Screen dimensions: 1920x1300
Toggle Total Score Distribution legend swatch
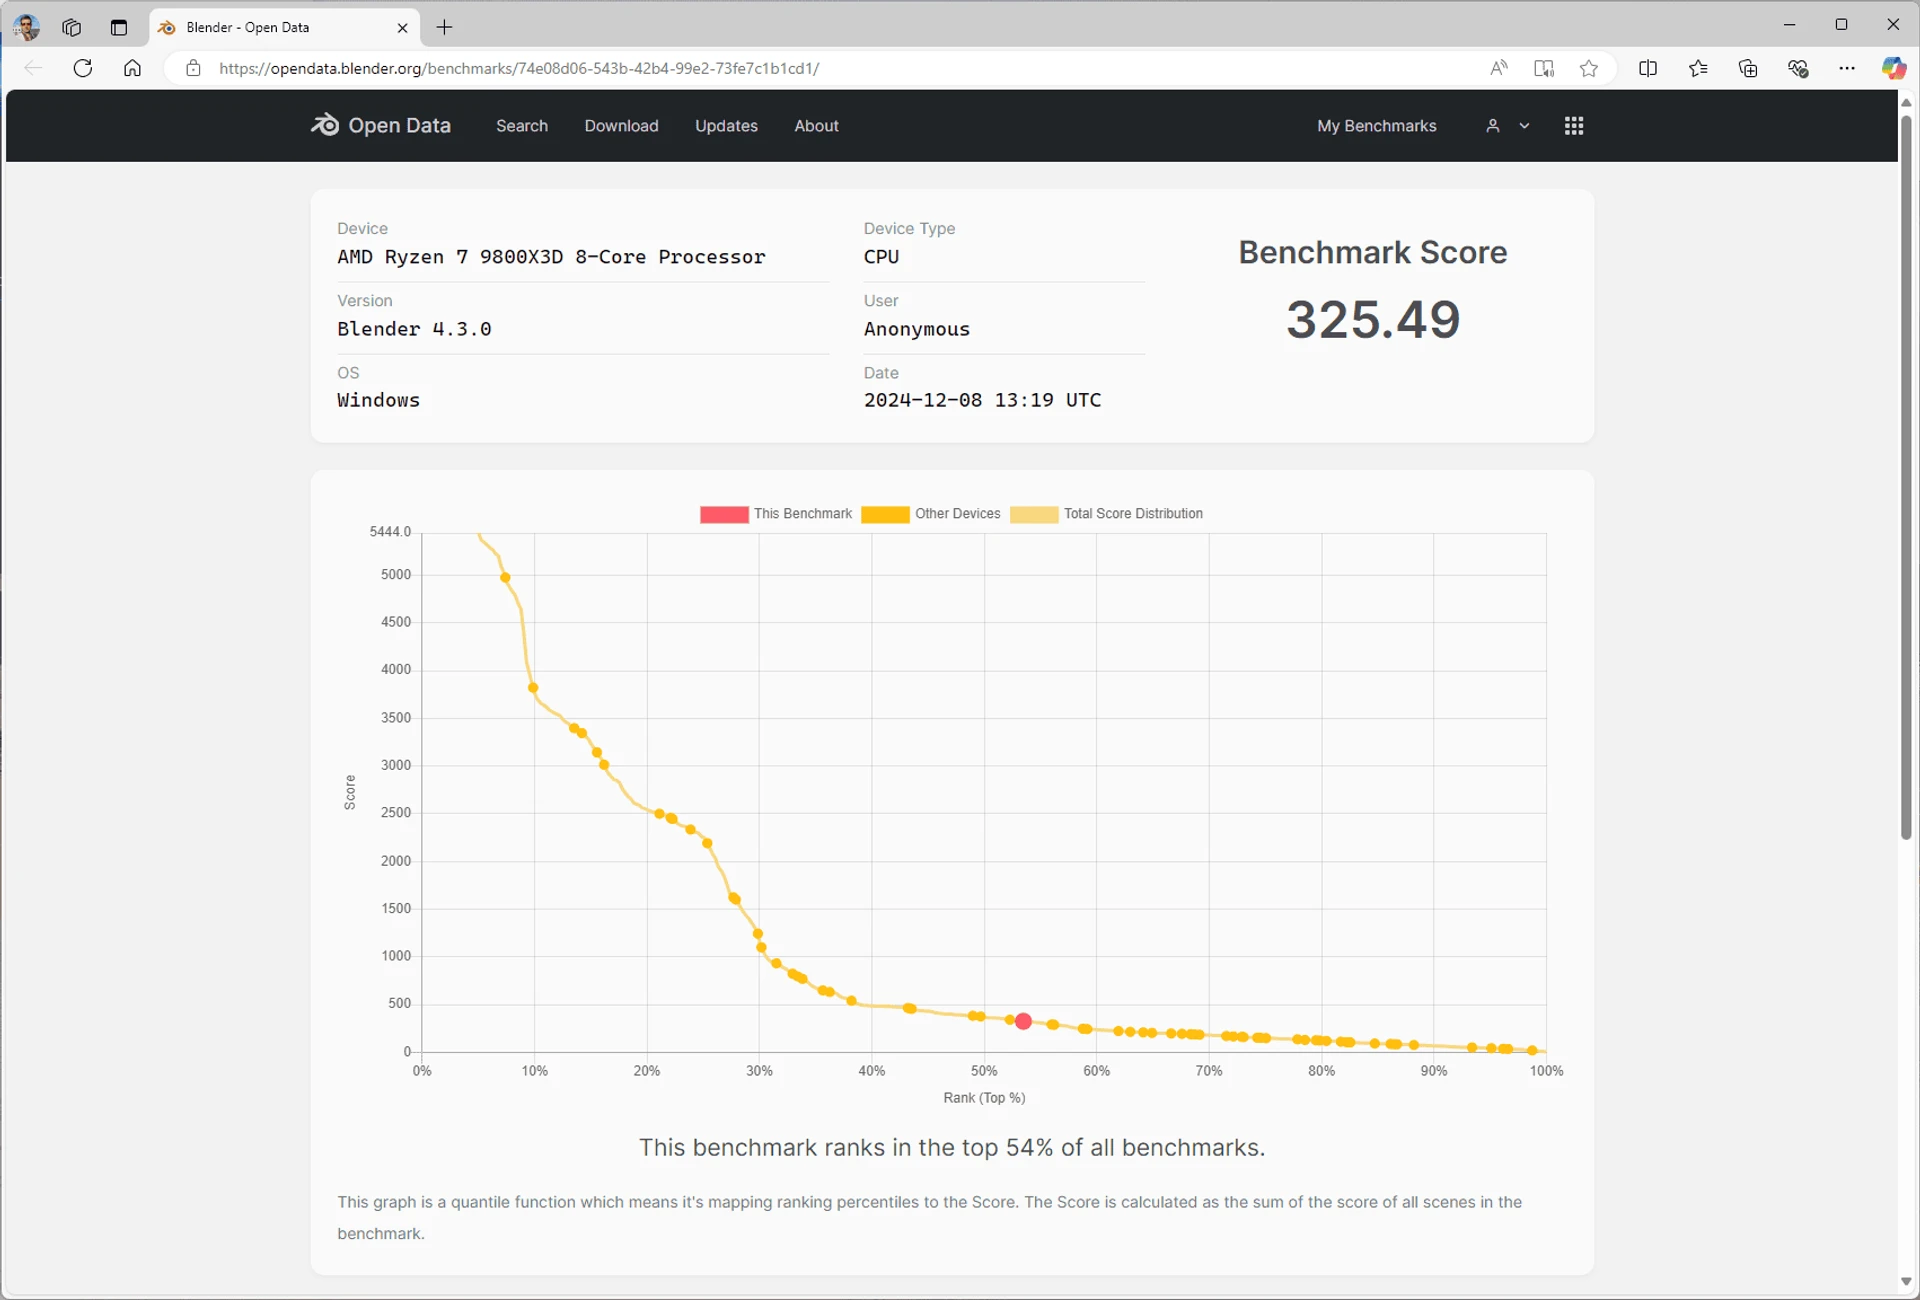(x=1034, y=514)
